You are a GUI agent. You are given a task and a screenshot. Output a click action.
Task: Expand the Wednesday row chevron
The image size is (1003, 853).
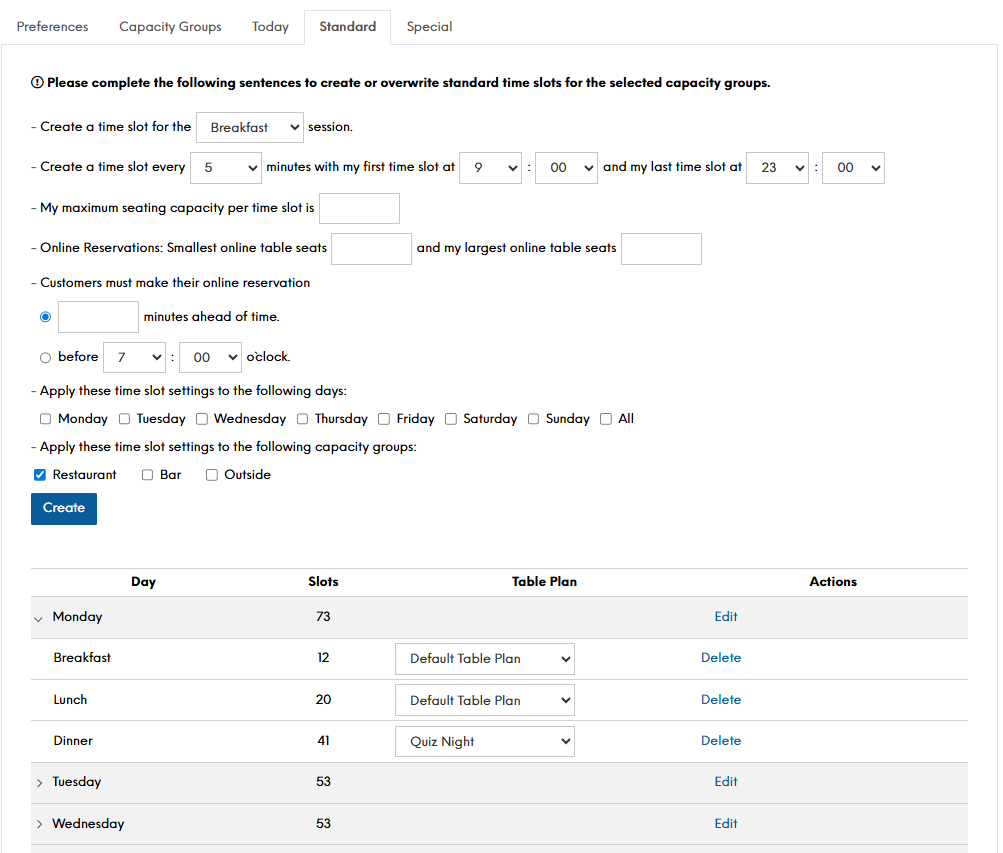click(39, 825)
